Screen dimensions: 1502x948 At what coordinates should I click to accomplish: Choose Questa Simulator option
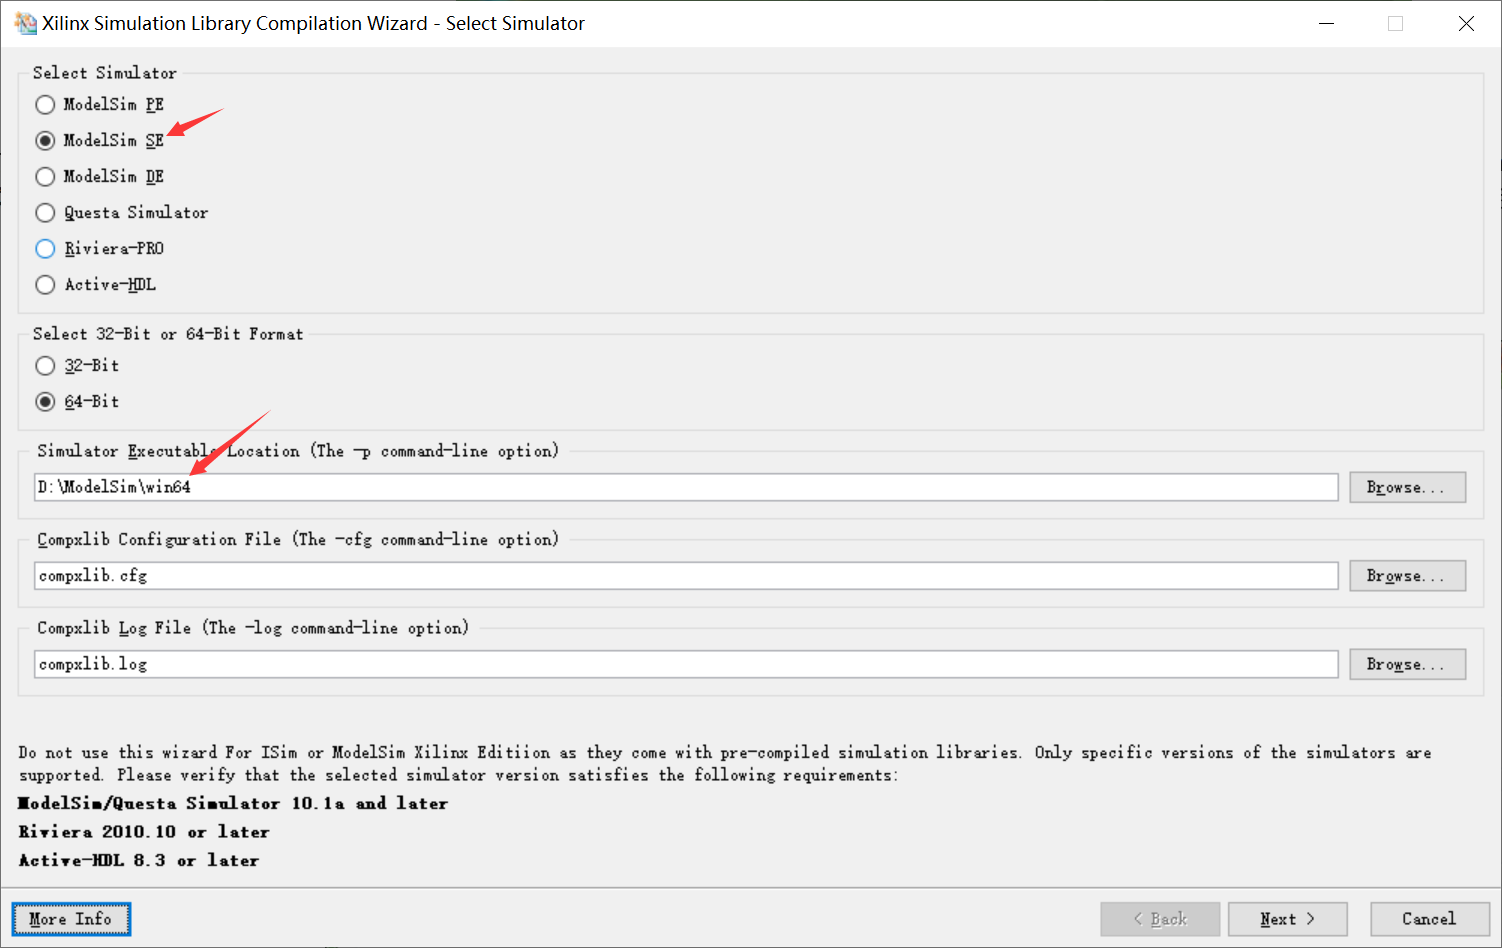click(x=45, y=212)
